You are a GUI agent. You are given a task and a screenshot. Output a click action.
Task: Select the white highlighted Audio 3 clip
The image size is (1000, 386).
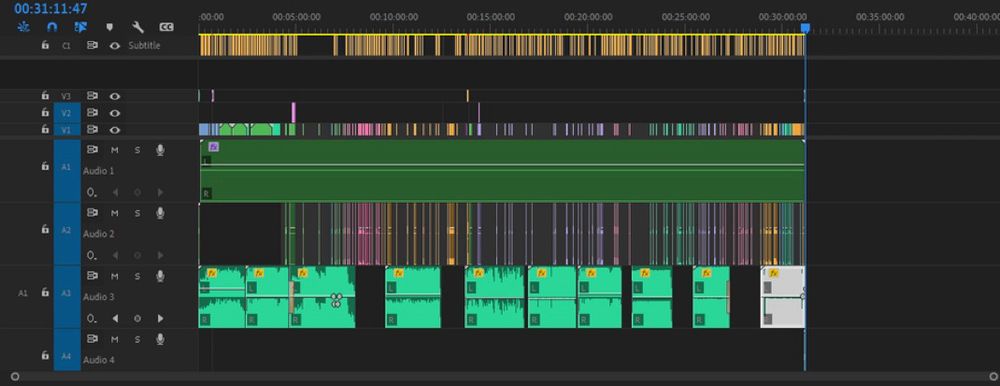coord(783,297)
